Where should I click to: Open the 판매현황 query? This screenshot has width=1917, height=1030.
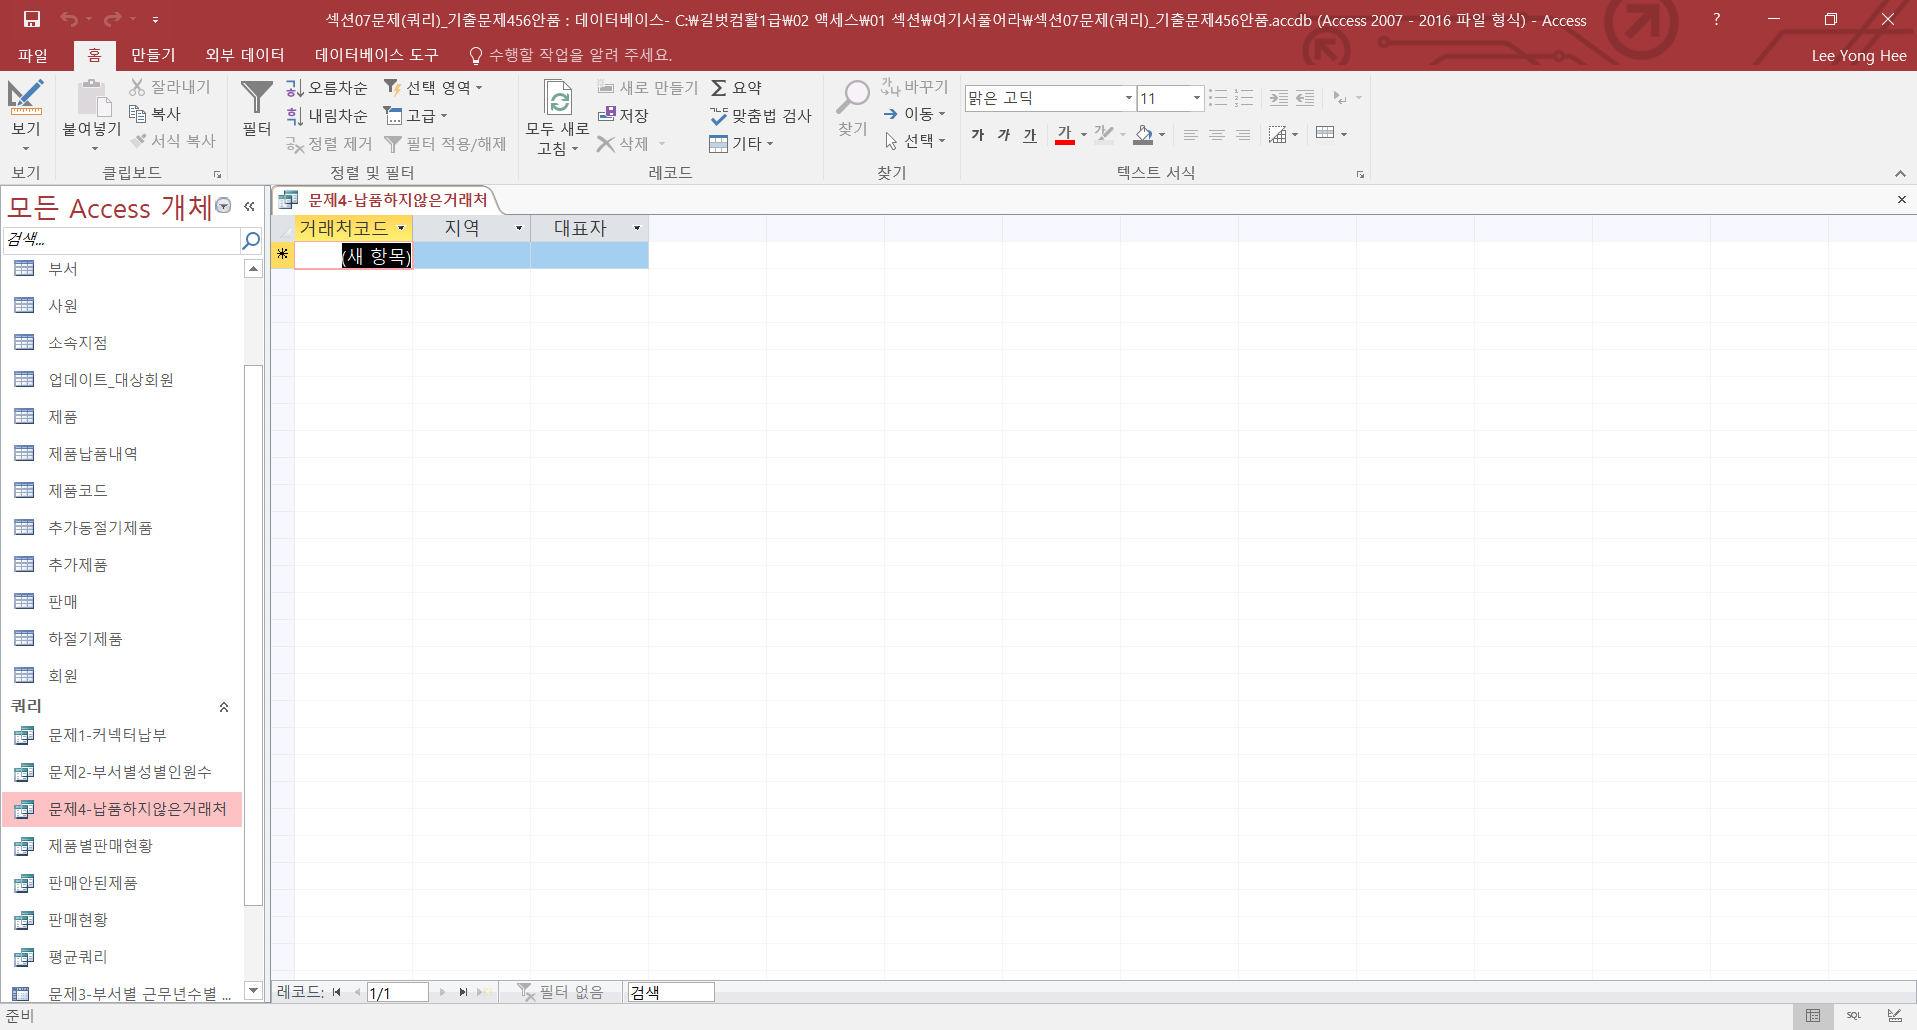coord(78,920)
